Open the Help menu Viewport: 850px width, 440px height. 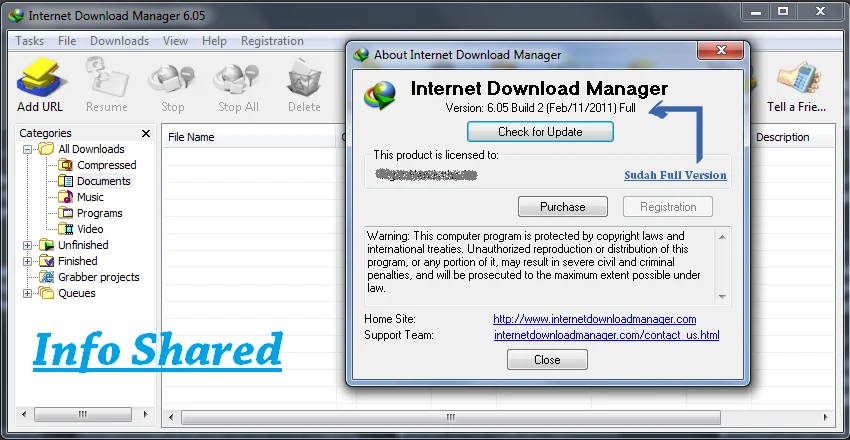coord(214,41)
